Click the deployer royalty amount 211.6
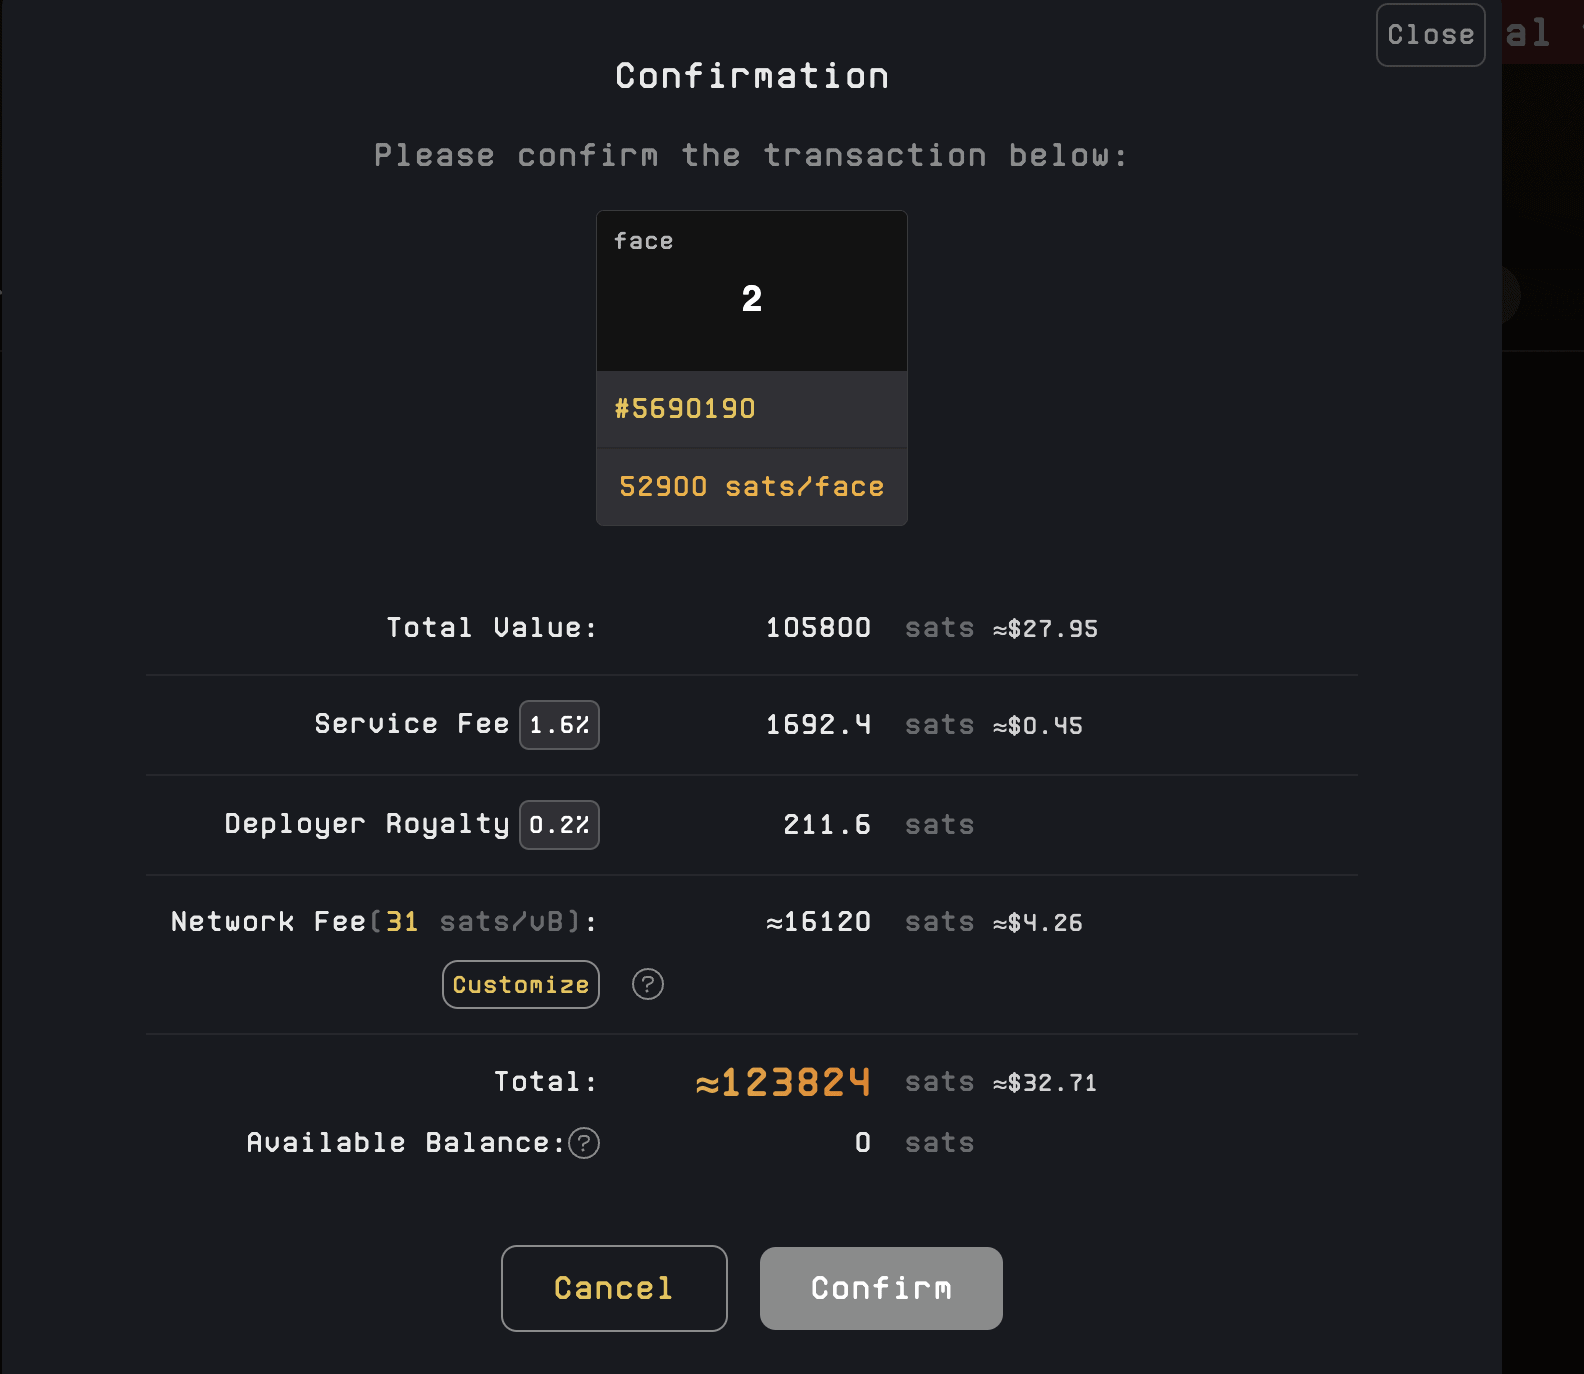Screen dimensions: 1584x1374 [x=827, y=825]
